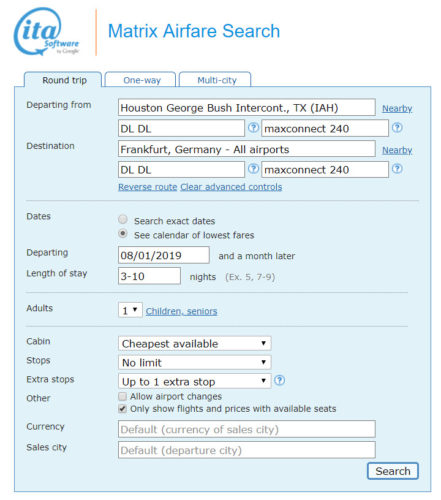Expand the Cabin dropdown

(195, 343)
